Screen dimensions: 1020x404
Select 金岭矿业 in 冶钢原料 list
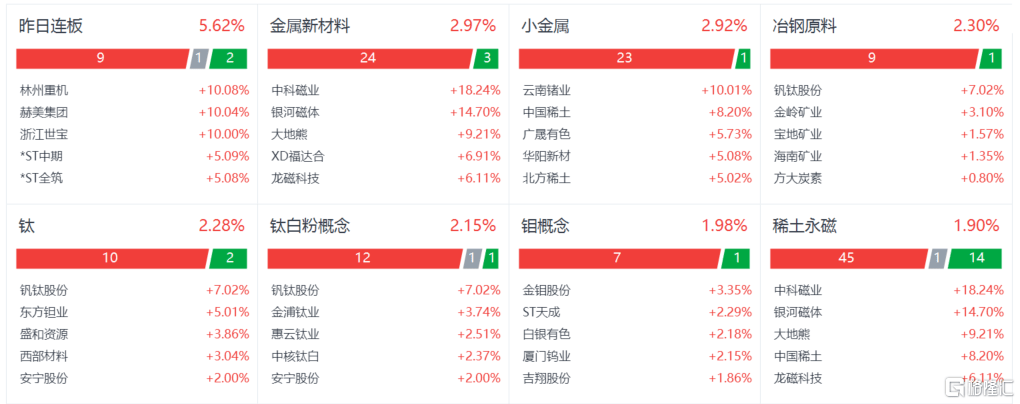pyautogui.click(x=798, y=113)
